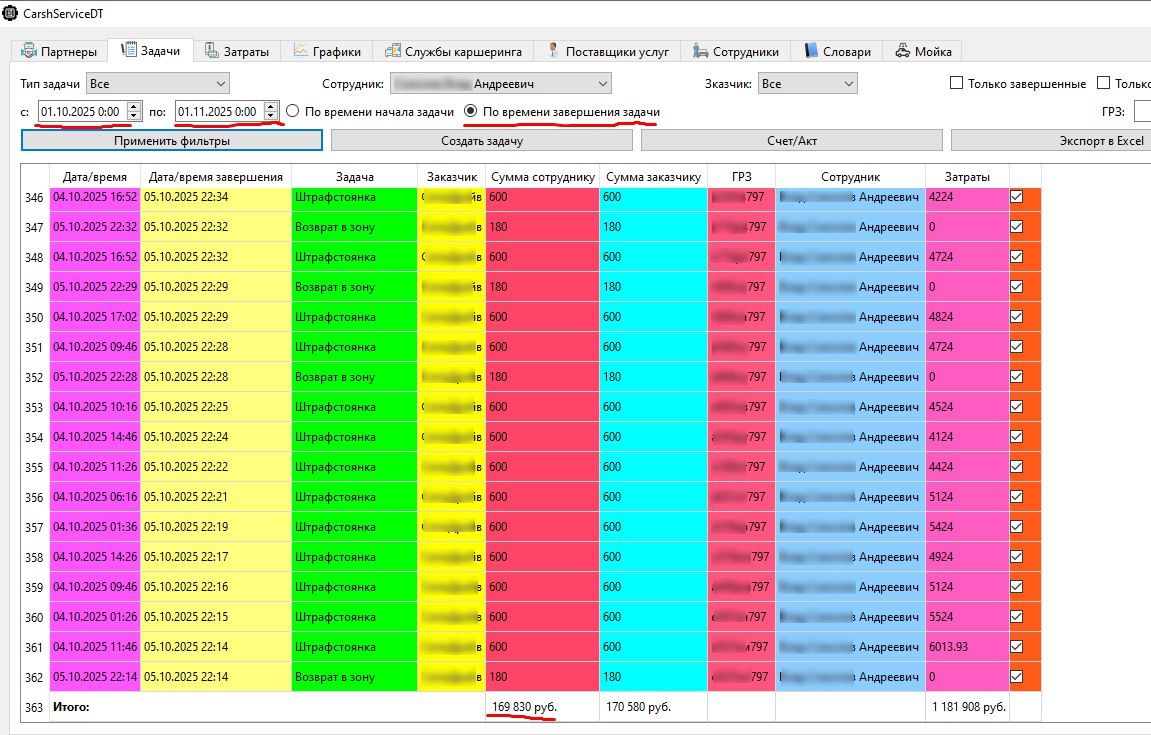This screenshot has height=735, width=1151.
Task: Click the Партнеры tab icon
Action: tap(29, 51)
